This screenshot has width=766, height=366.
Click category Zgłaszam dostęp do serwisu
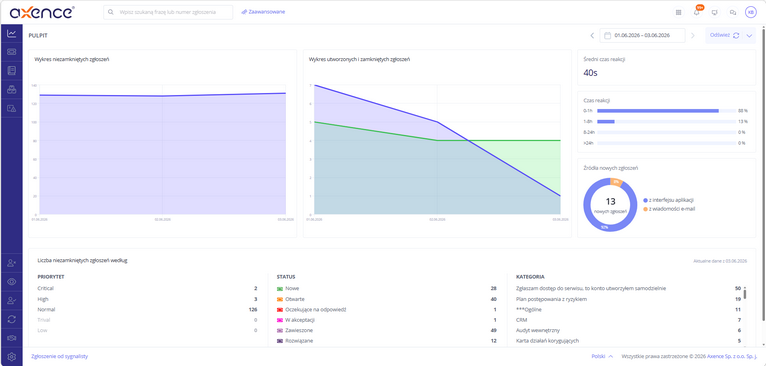pyautogui.click(x=628, y=289)
